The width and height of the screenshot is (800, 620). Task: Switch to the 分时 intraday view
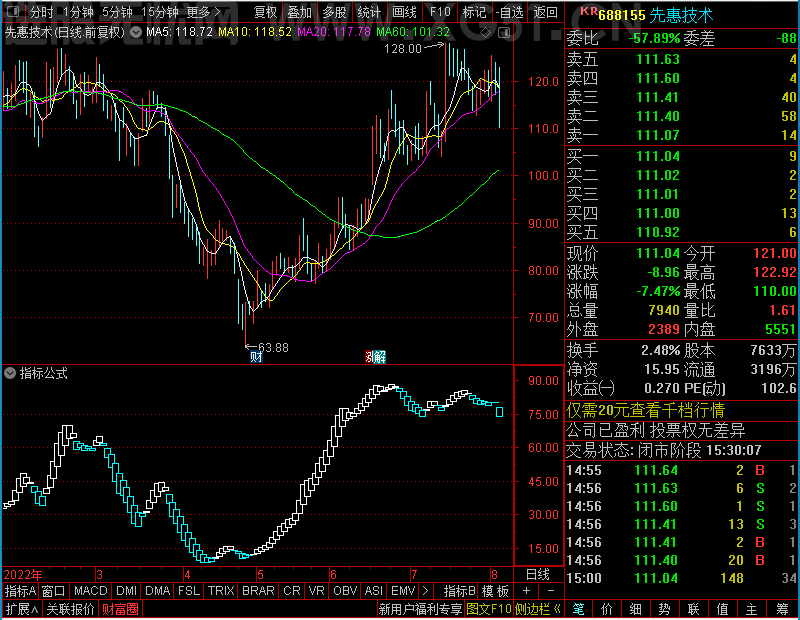(41, 12)
